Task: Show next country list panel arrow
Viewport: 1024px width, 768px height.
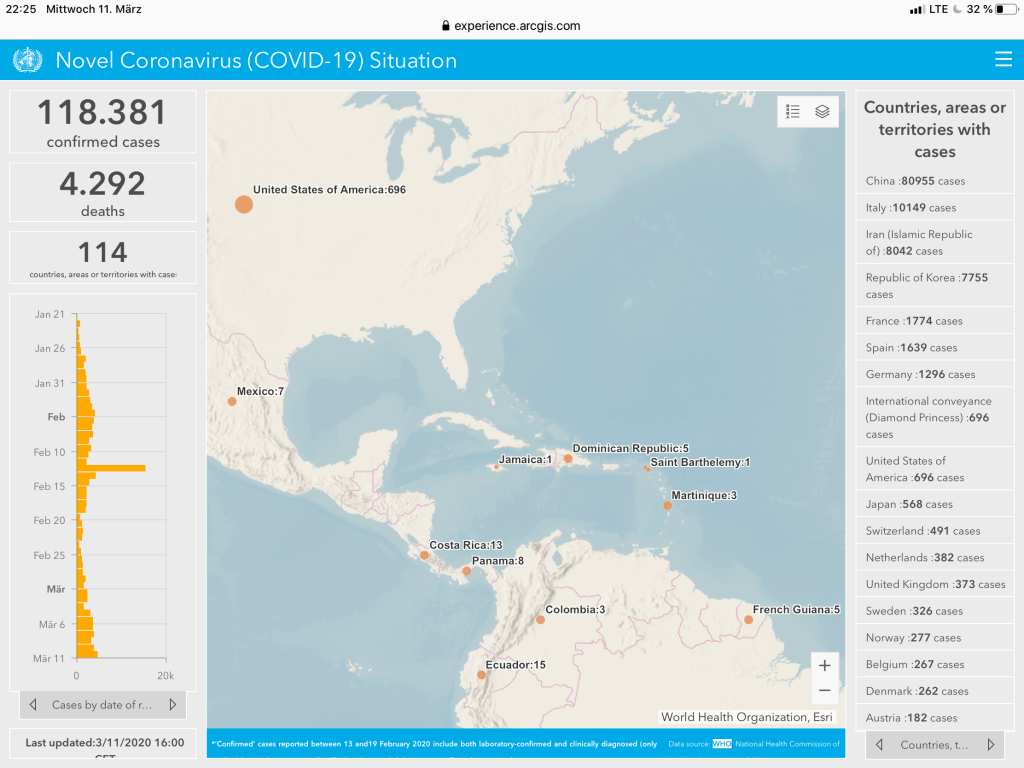Action: pyautogui.click(x=991, y=745)
